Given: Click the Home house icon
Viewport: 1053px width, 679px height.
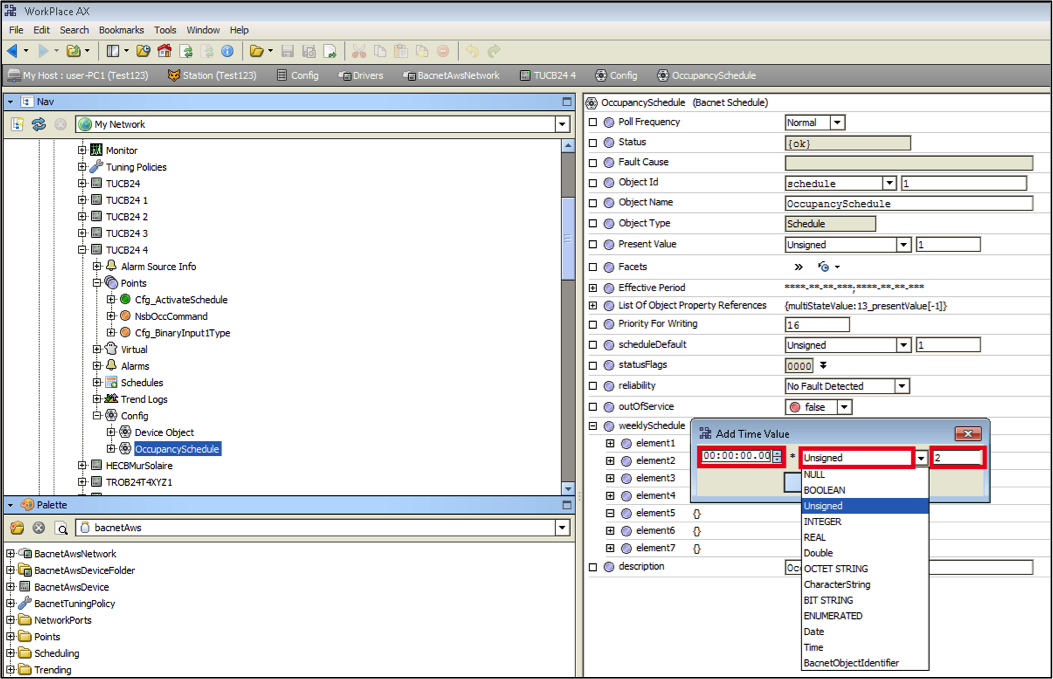Looking at the screenshot, I should pos(164,51).
